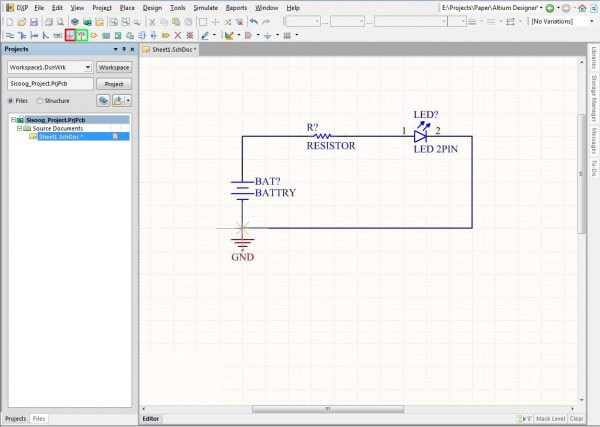Click the RESISTOR component label
The width and height of the screenshot is (600, 427).
pos(331,146)
